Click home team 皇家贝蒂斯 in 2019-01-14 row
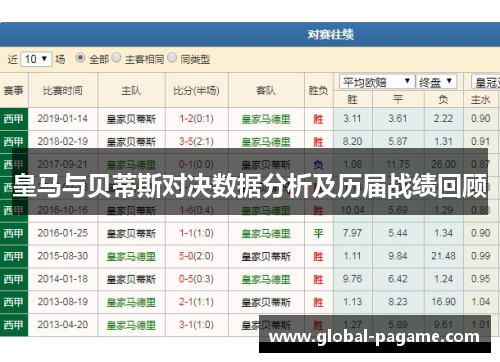The width and height of the screenshot is (500, 362). point(131,119)
